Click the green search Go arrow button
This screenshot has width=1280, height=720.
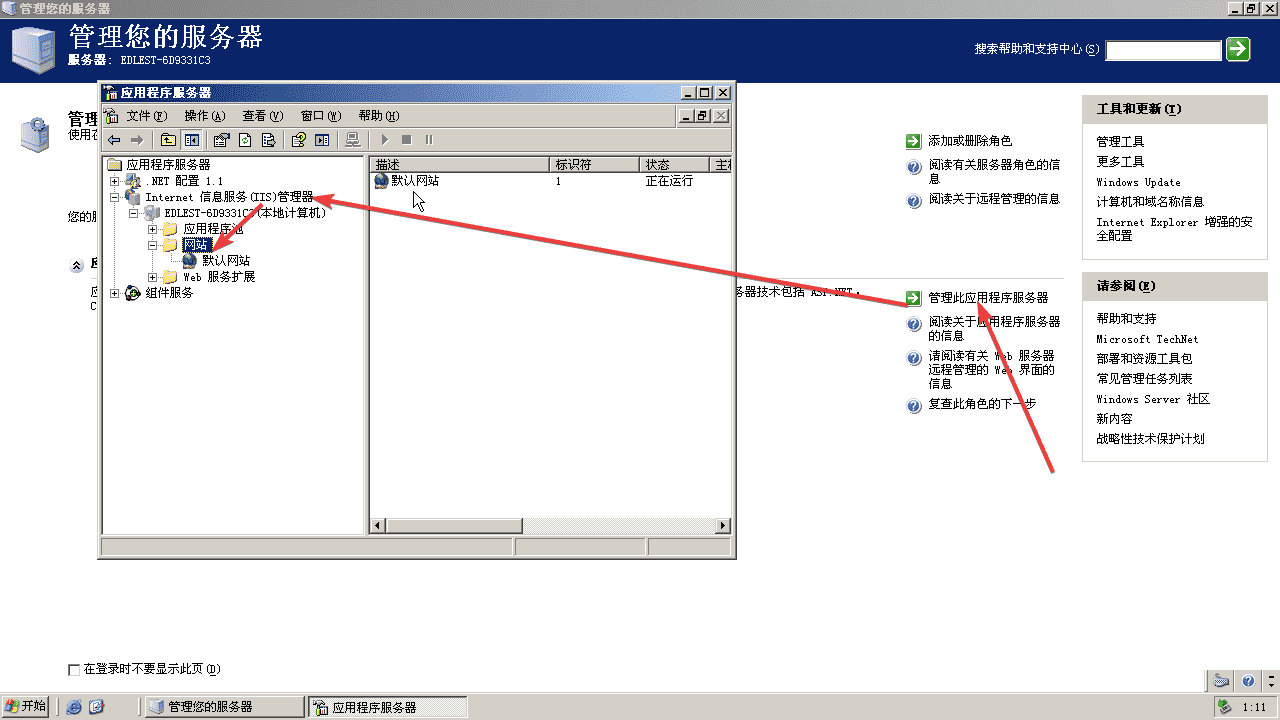(1238, 49)
